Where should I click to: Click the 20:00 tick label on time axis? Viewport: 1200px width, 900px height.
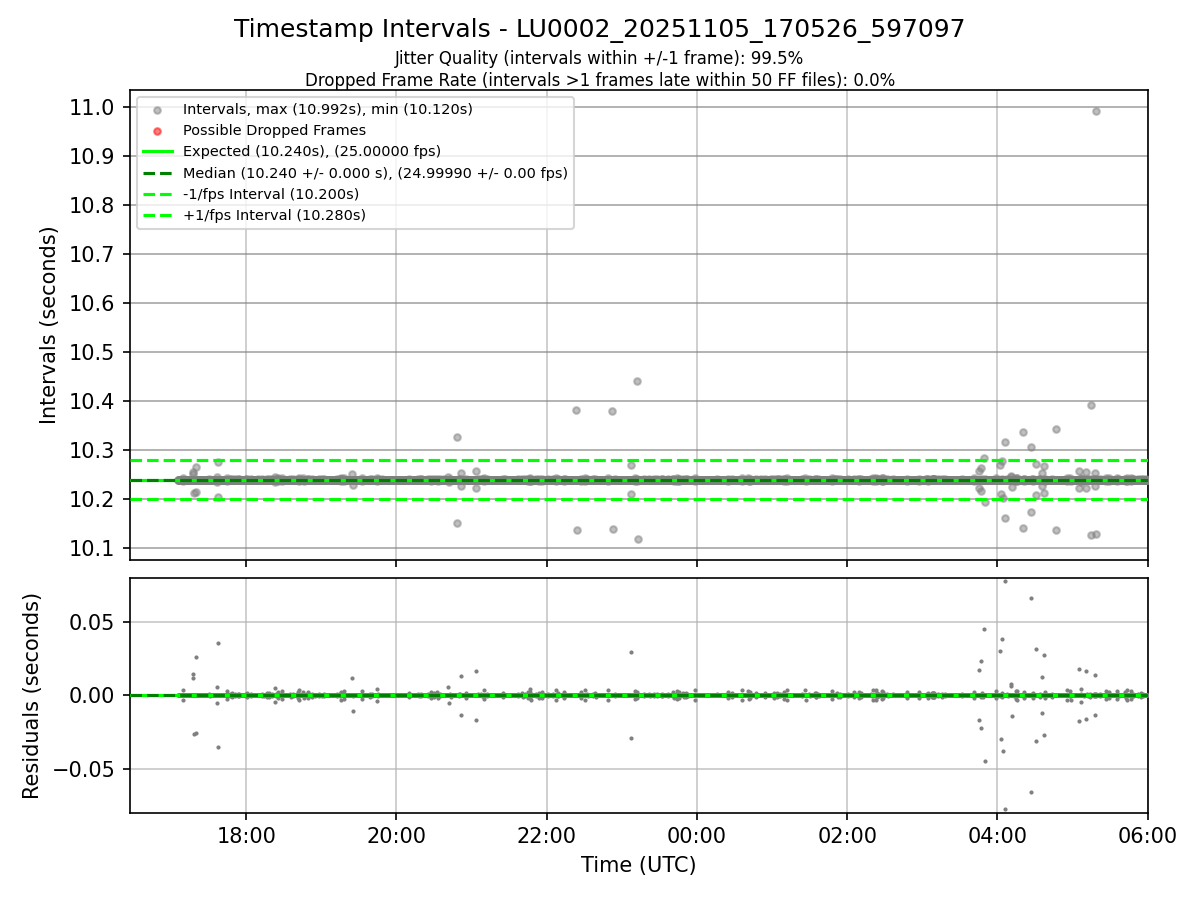(x=396, y=834)
